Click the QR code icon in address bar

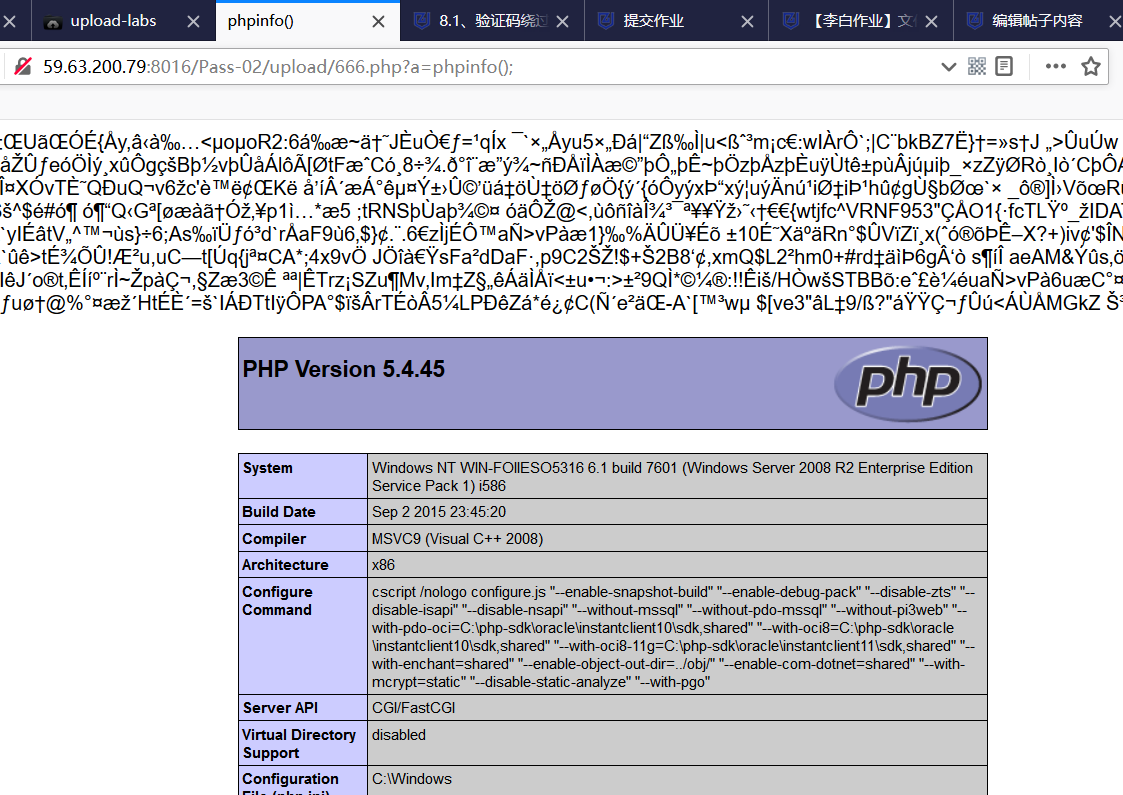[x=977, y=67]
